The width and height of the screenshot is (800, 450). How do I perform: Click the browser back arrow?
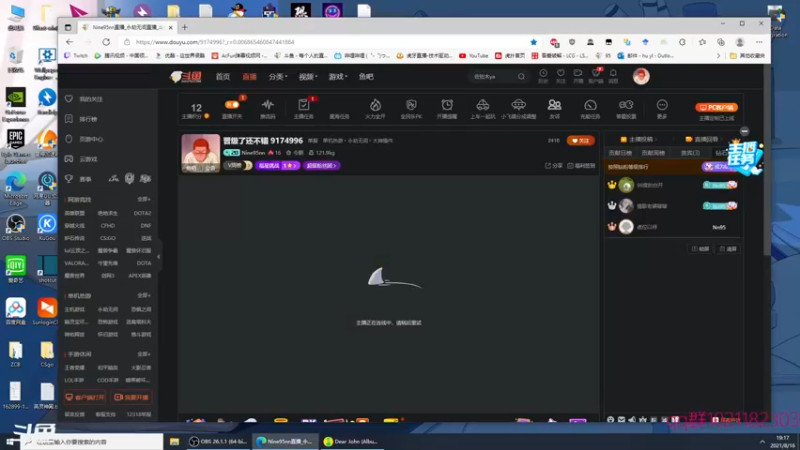coord(70,42)
